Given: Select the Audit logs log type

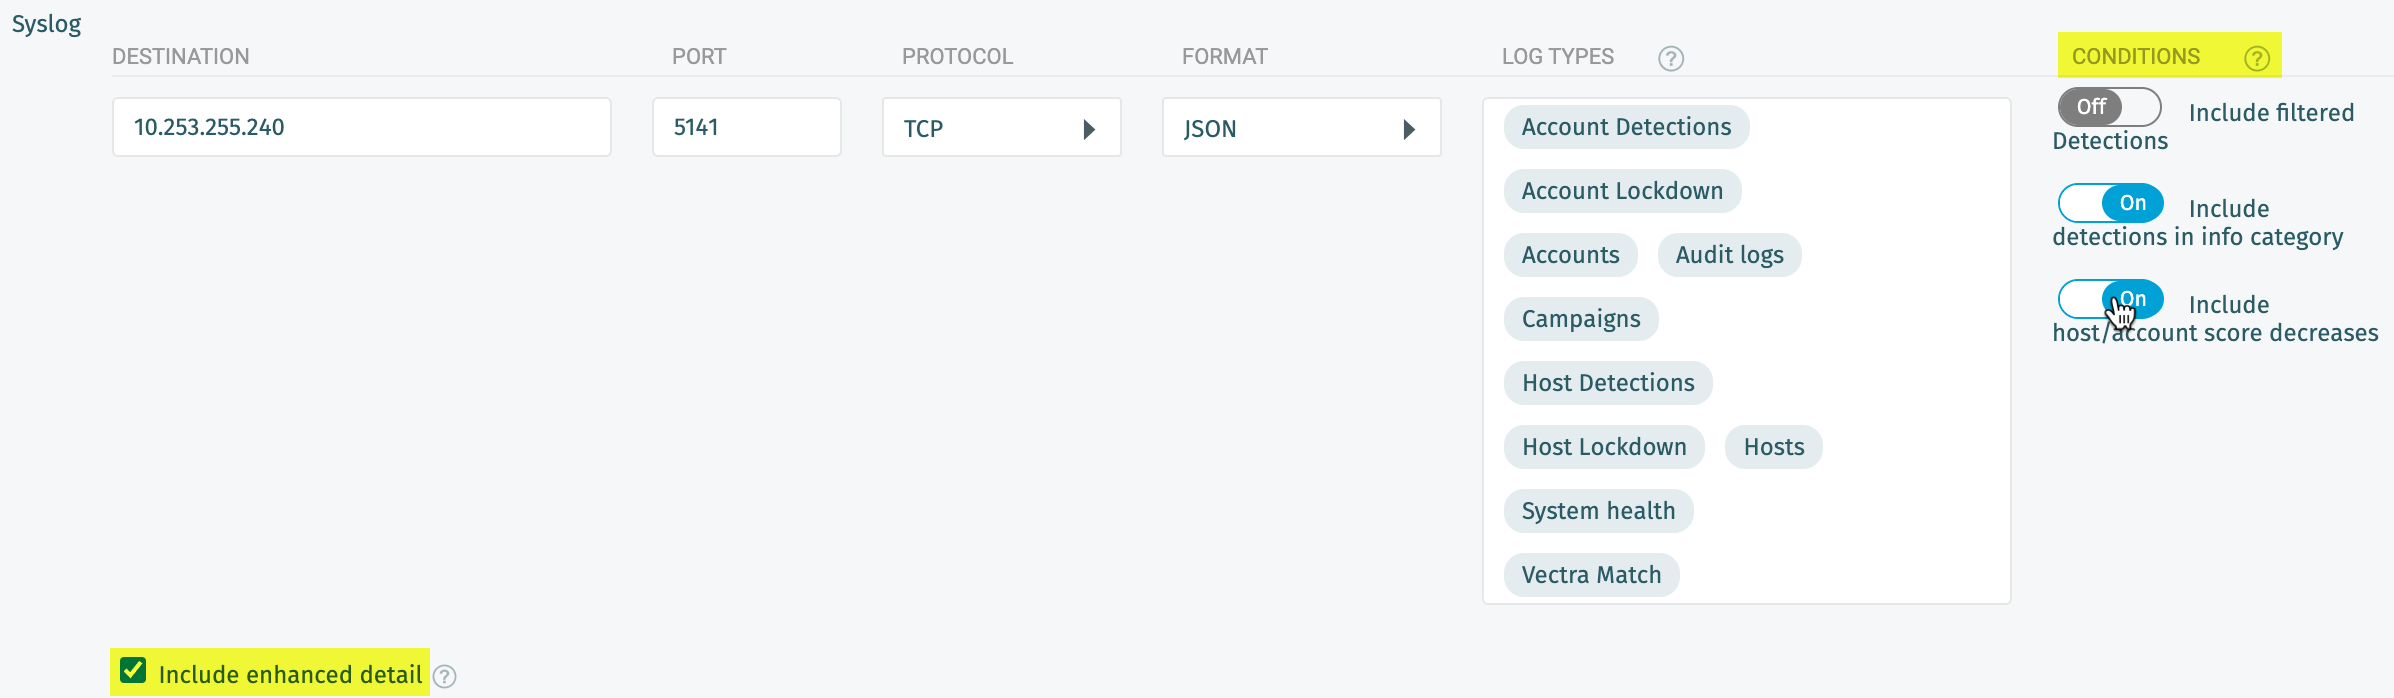Looking at the screenshot, I should (x=1729, y=255).
